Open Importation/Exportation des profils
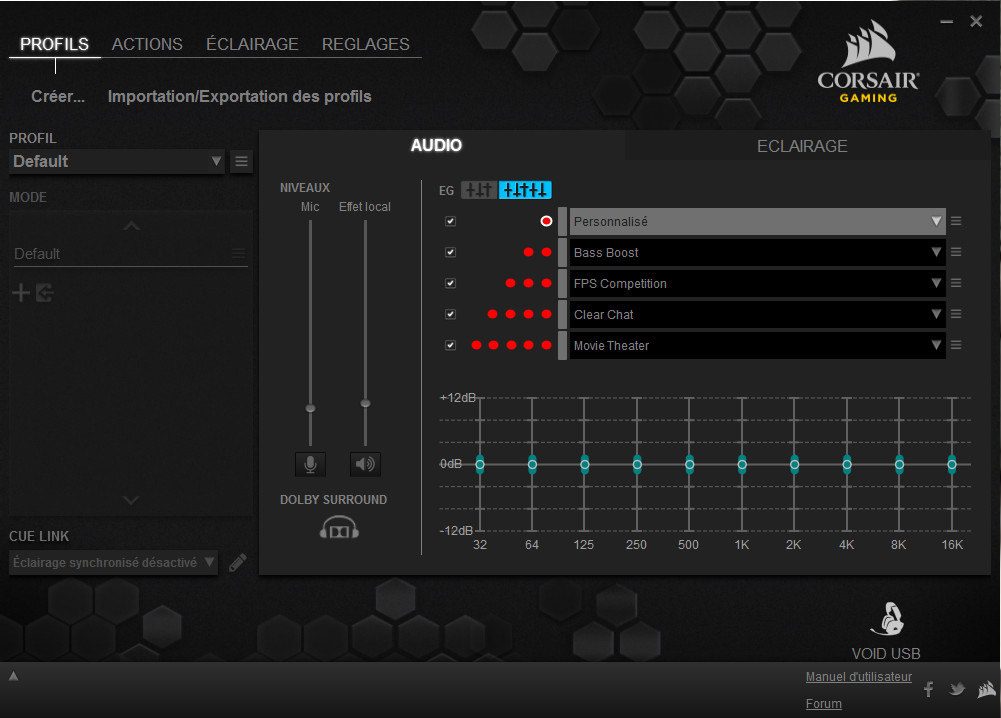Viewport: 1001px width, 718px height. [239, 96]
